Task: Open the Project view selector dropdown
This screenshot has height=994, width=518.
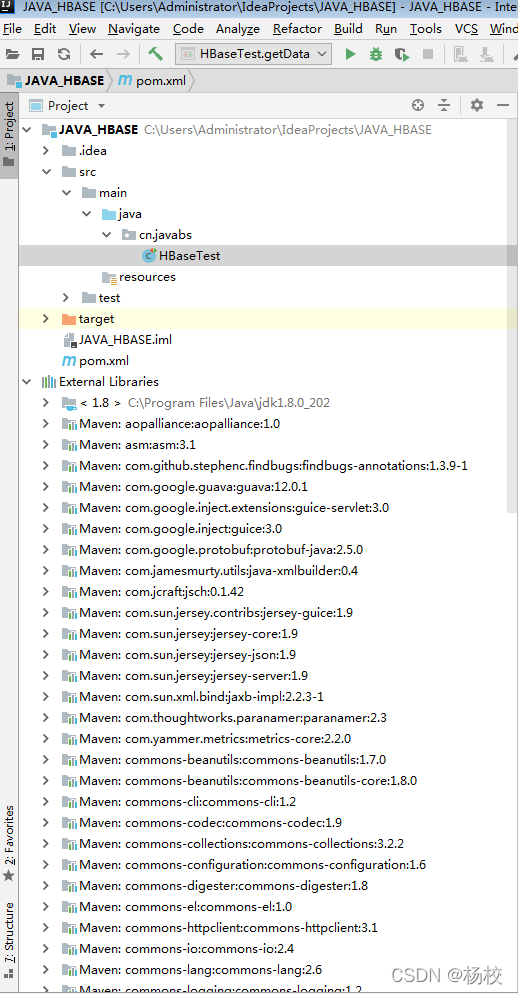Action: tap(68, 106)
